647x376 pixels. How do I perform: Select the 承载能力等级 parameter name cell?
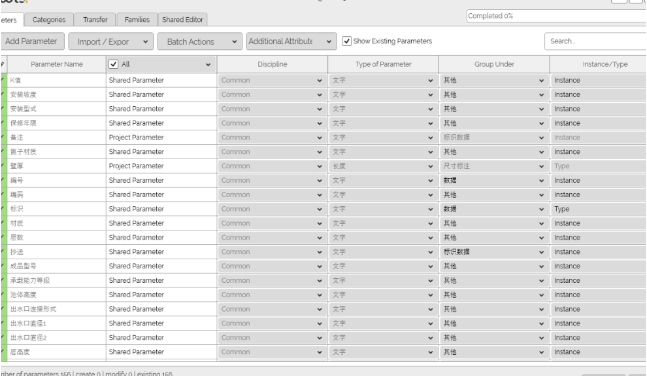pyautogui.click(x=57, y=281)
